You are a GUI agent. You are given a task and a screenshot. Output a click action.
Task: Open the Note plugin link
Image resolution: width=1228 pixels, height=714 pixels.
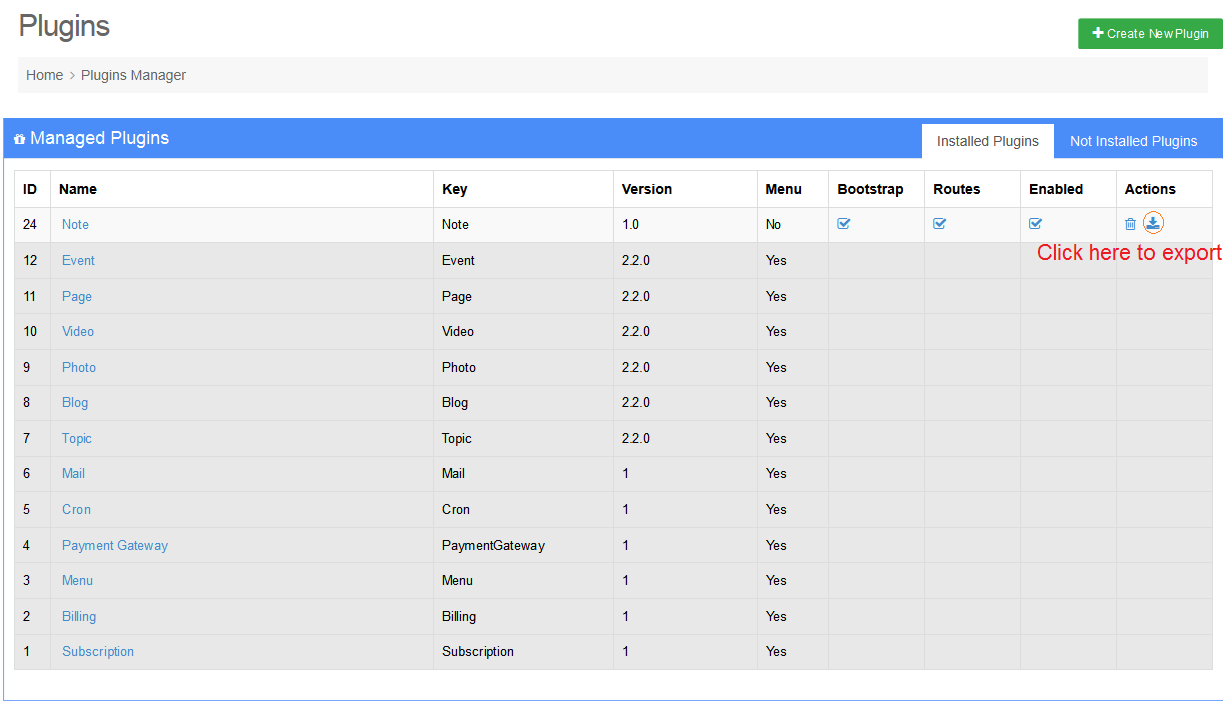click(75, 224)
